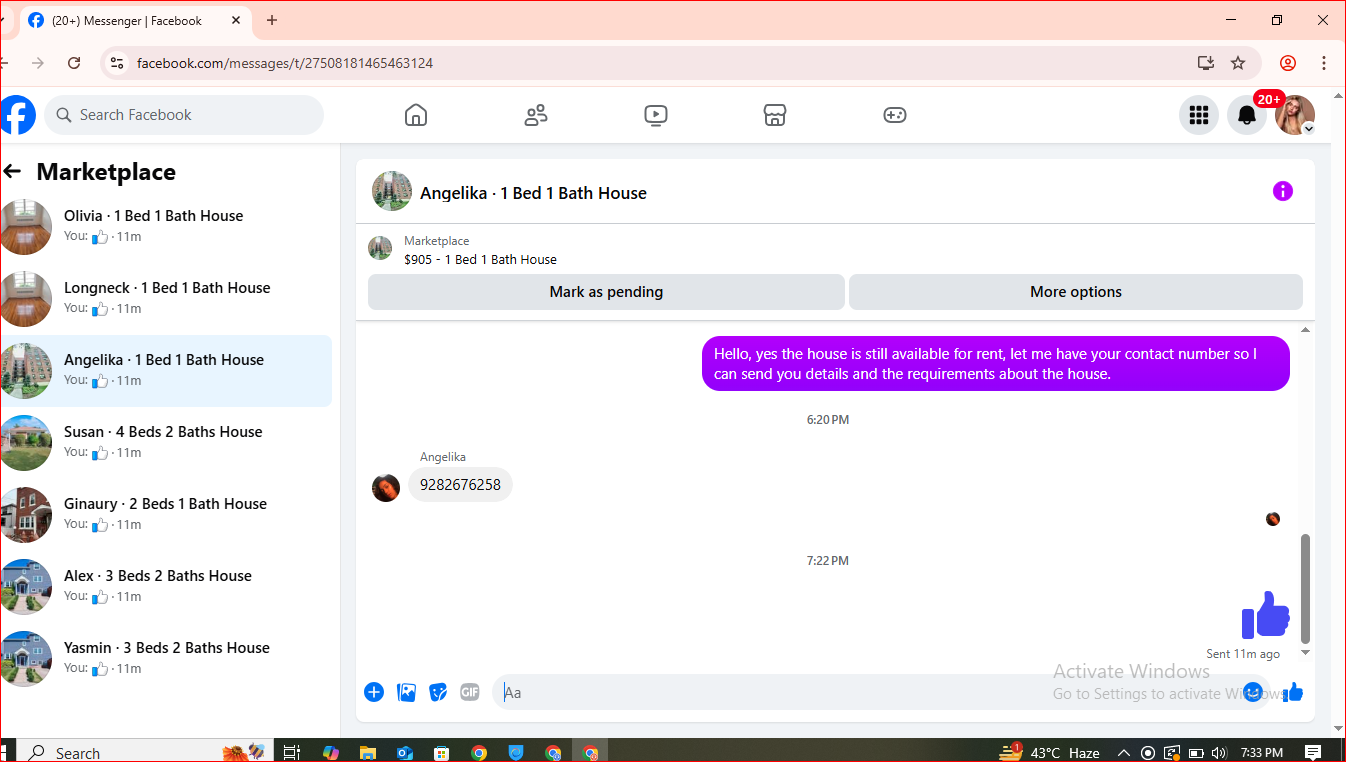Click the large thumbs-up sent message
The width and height of the screenshot is (1346, 762).
click(1266, 614)
